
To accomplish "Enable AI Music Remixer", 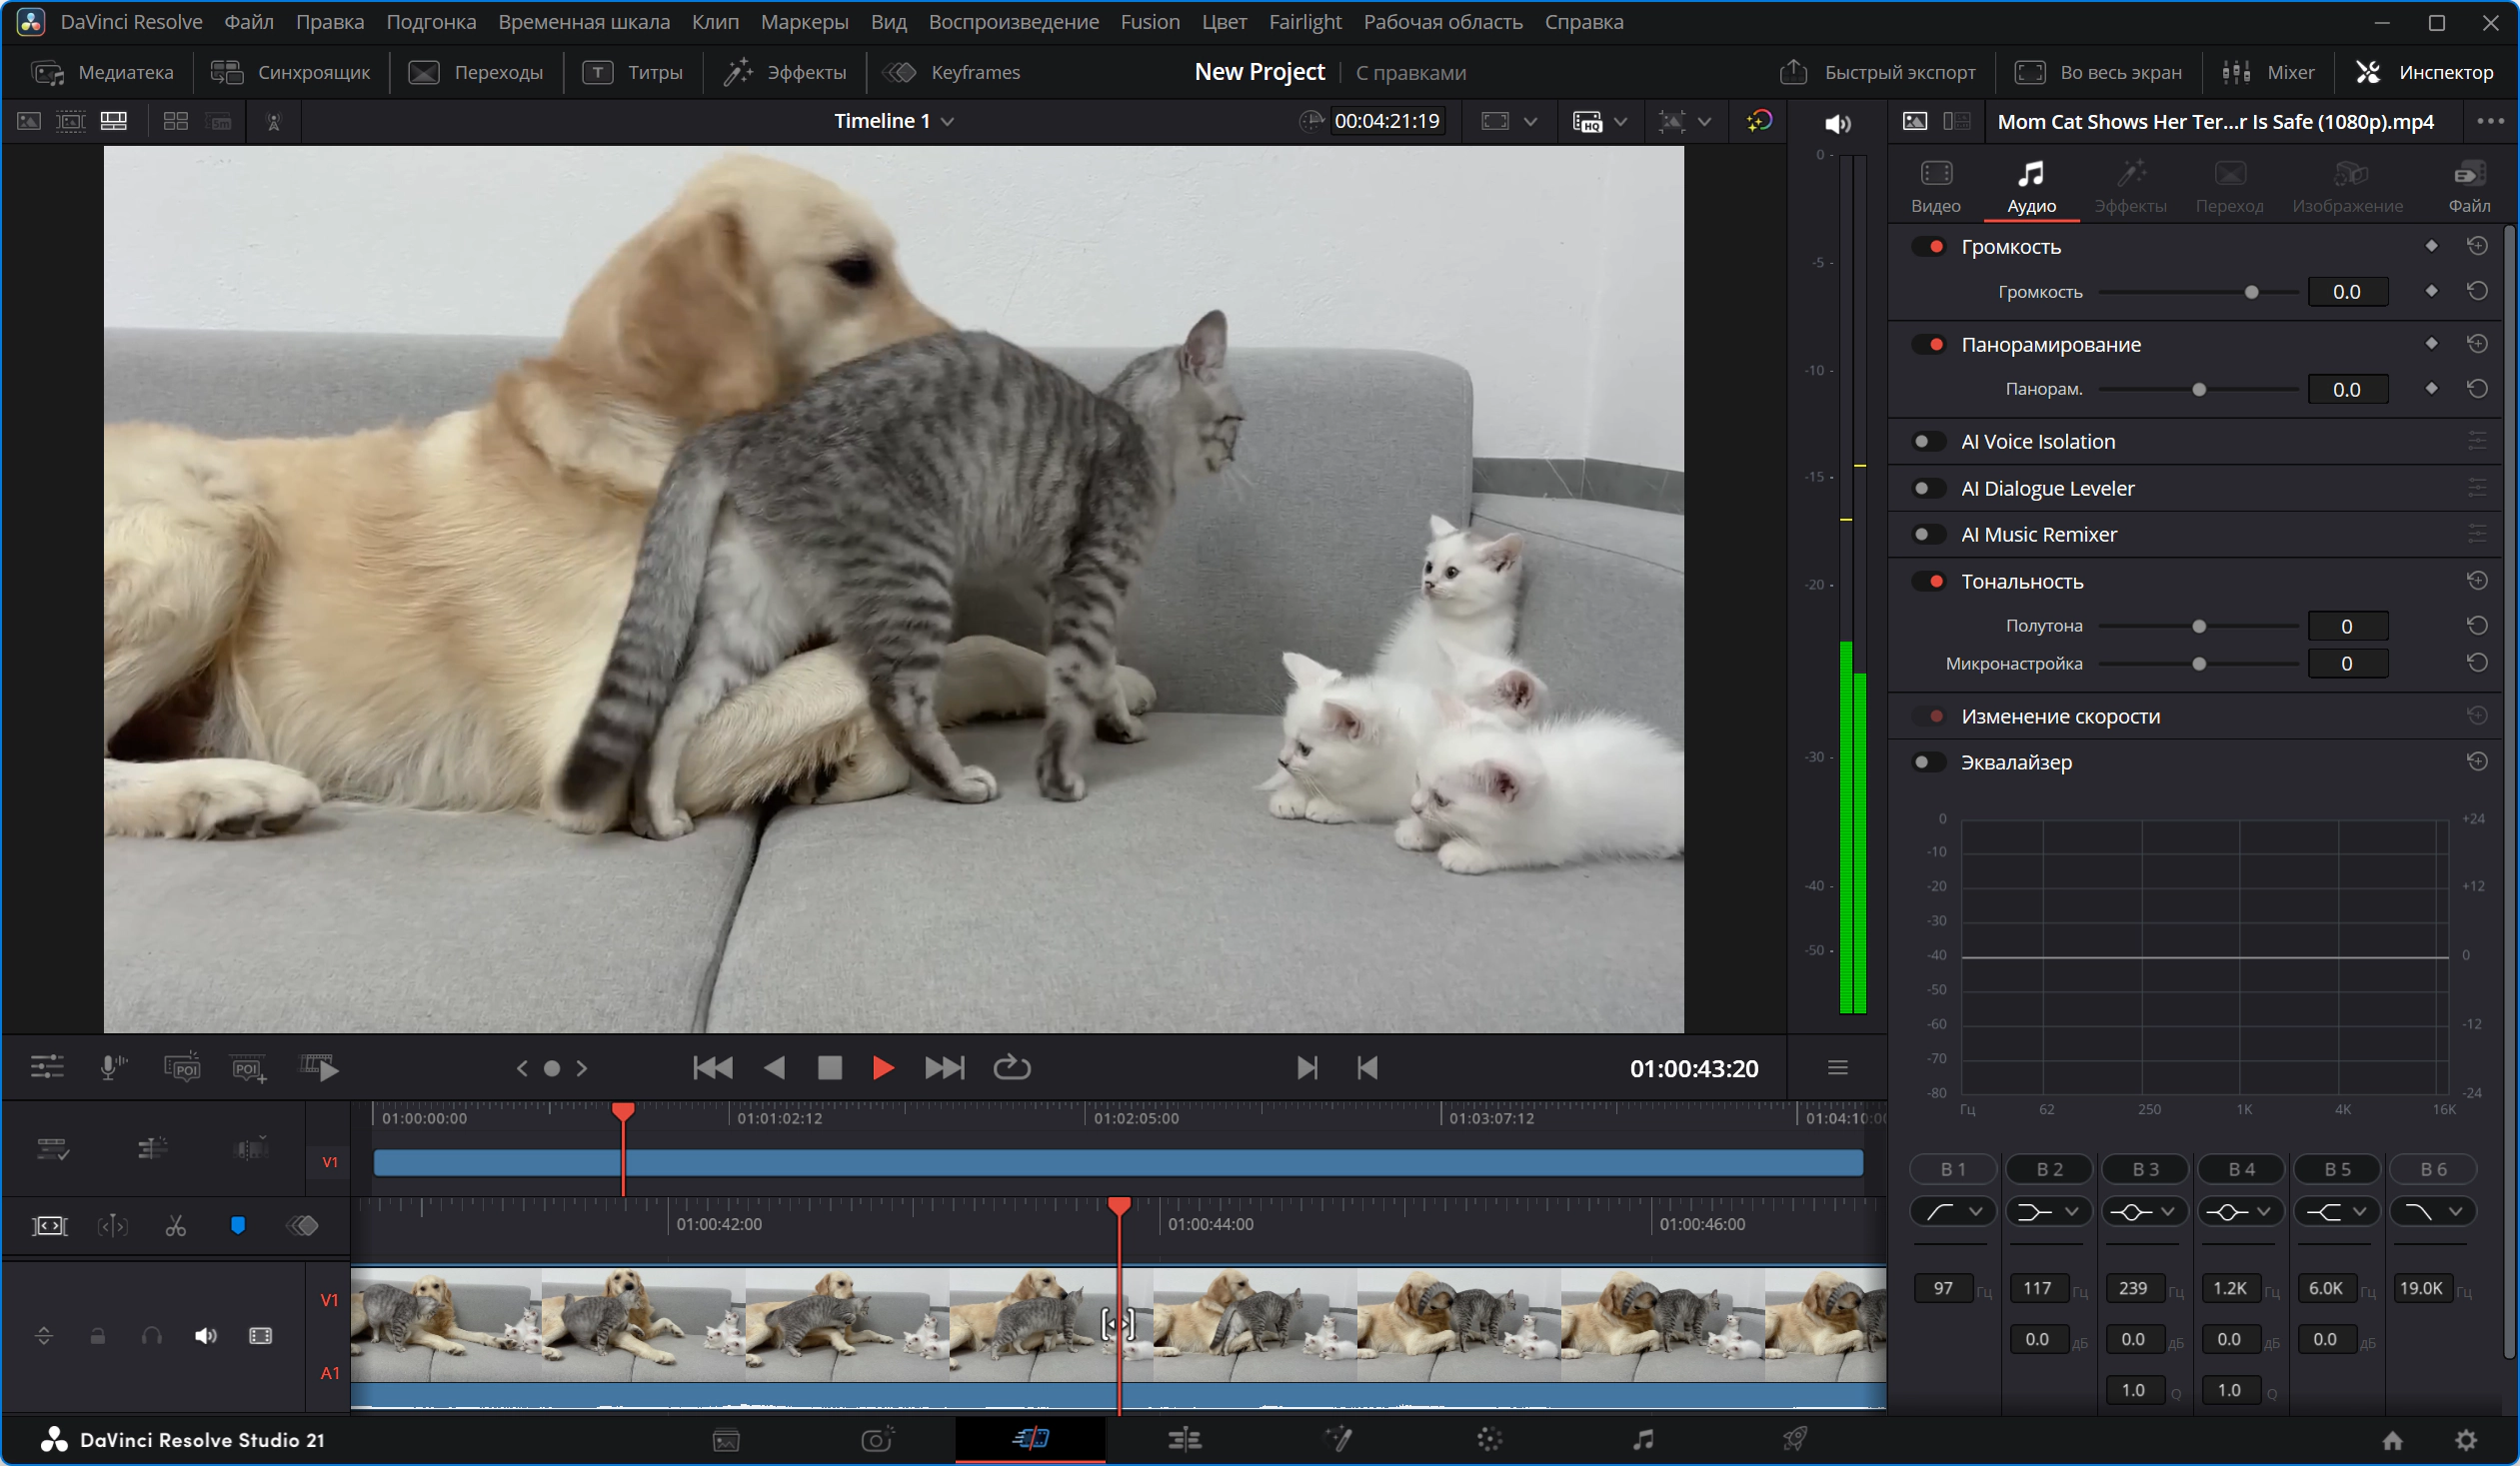I will 1928,534.
